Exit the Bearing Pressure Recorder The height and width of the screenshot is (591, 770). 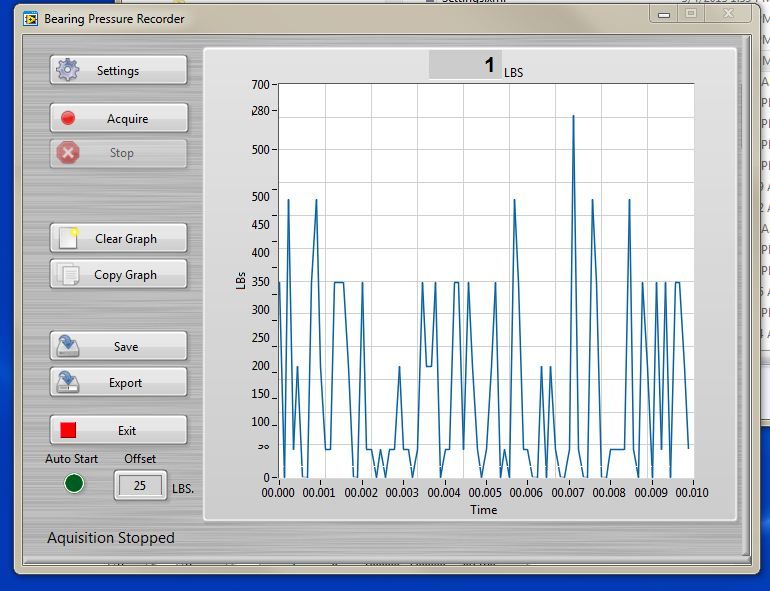[x=118, y=430]
